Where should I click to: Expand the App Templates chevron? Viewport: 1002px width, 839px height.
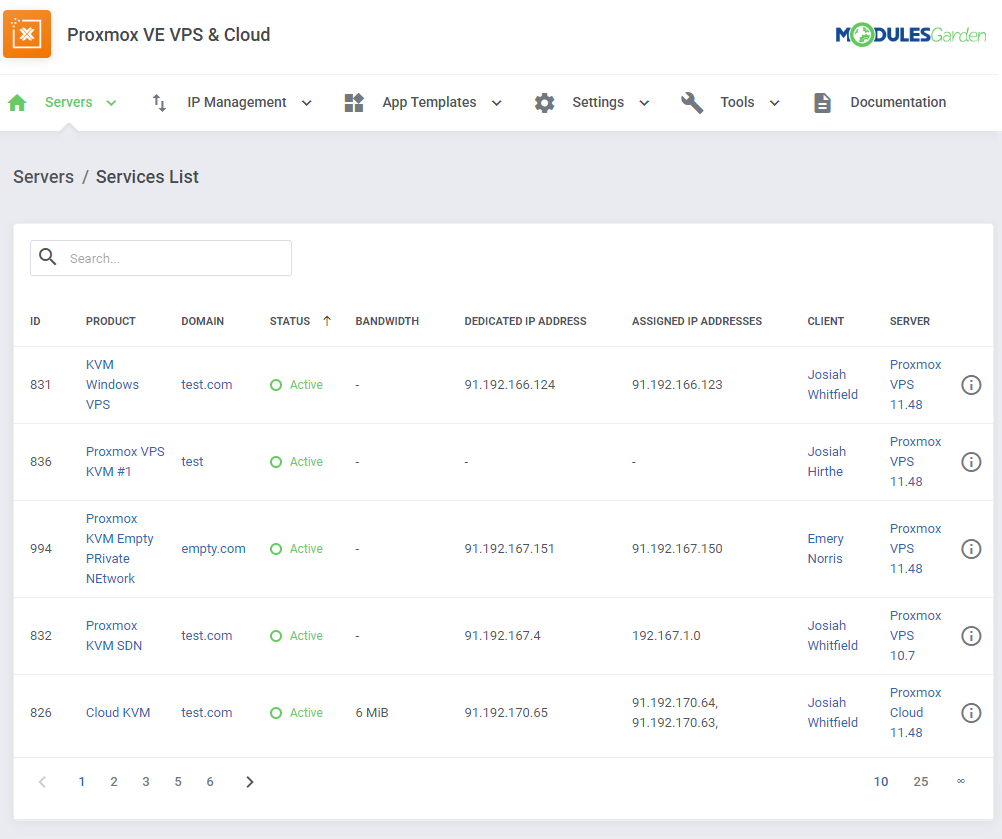pyautogui.click(x=497, y=102)
